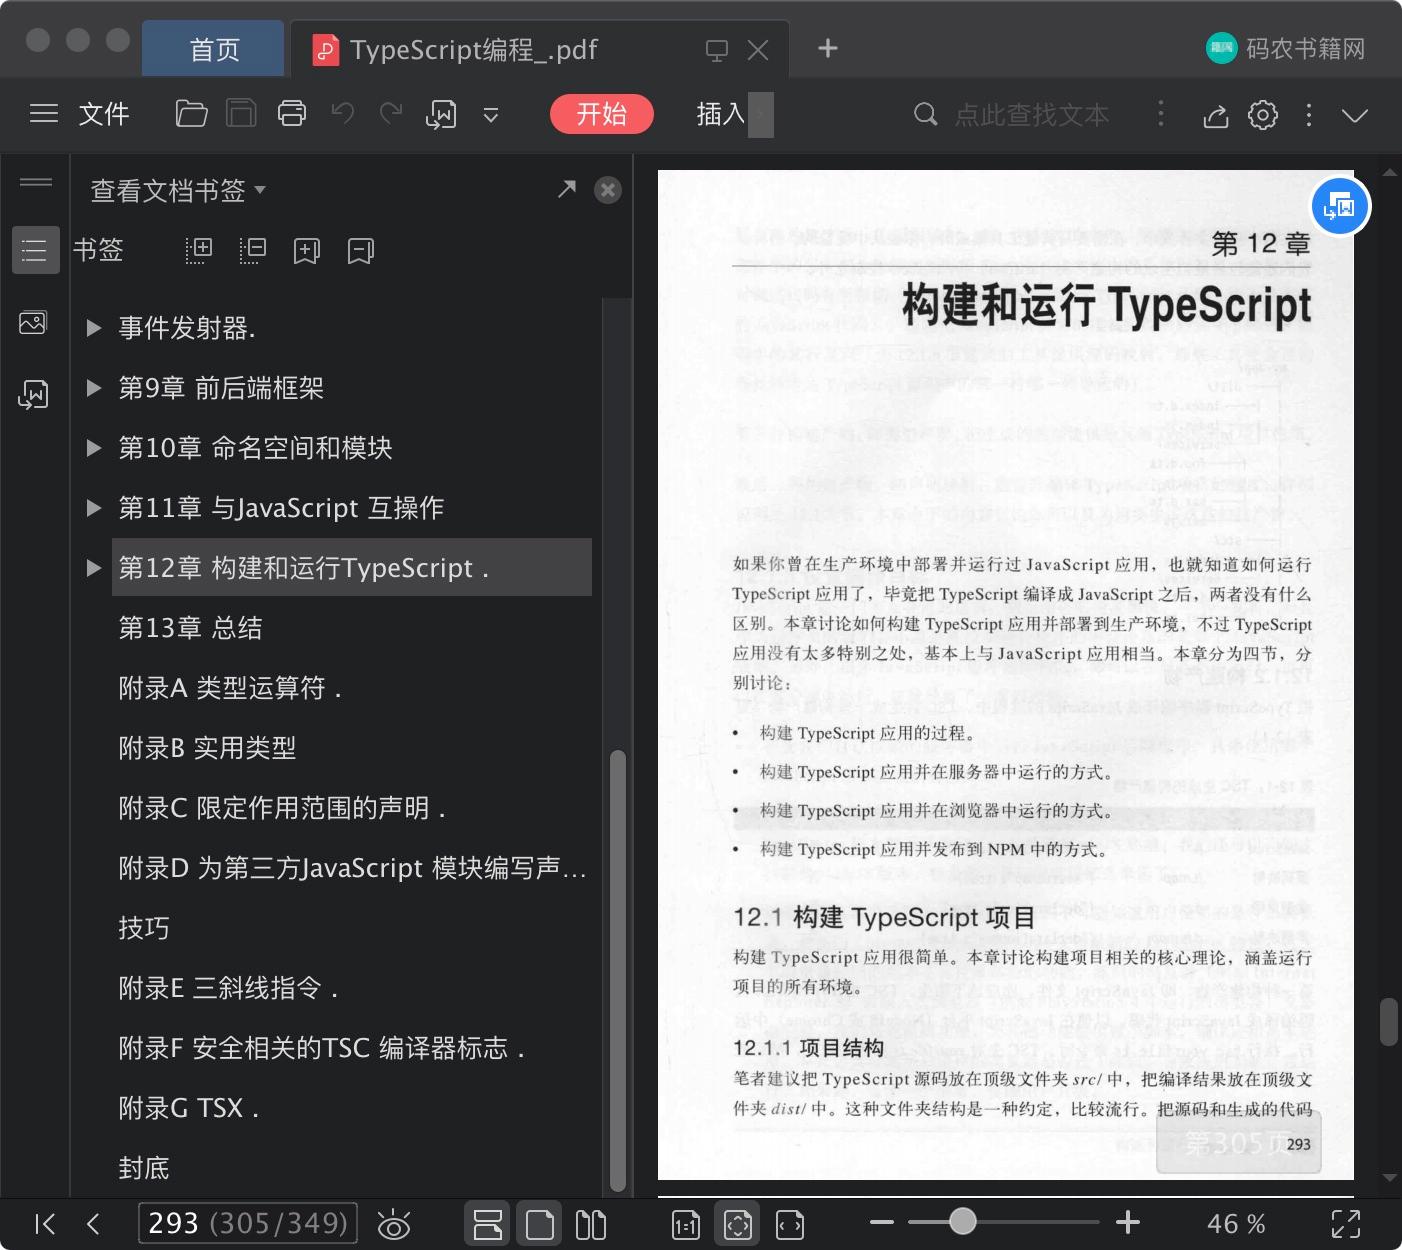
Task: Go to 封底 bookmark
Action: click(144, 1168)
